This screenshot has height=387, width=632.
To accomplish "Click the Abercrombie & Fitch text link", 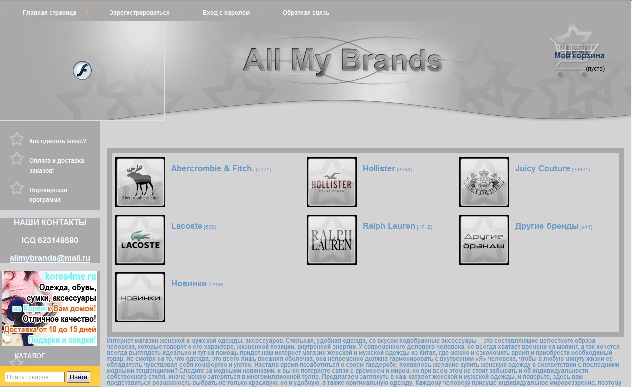I will pyautogui.click(x=212, y=168).
